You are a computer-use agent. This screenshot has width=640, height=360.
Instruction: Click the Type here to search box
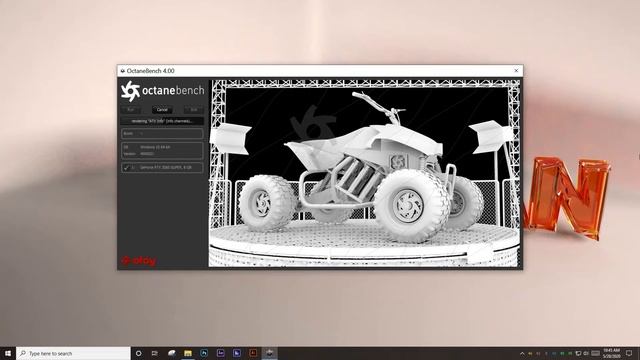[73, 353]
